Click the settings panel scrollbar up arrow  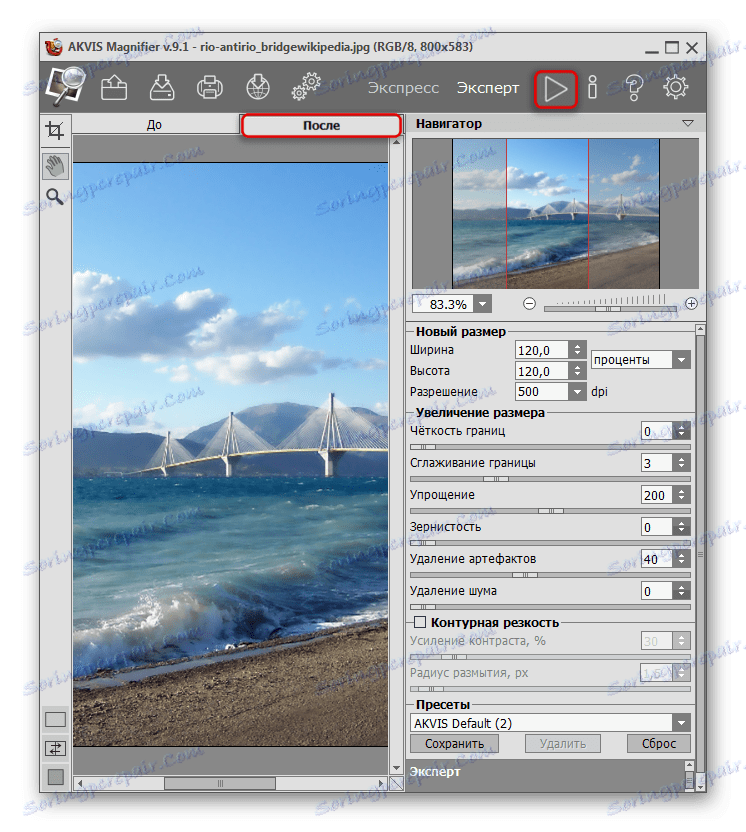(x=700, y=330)
